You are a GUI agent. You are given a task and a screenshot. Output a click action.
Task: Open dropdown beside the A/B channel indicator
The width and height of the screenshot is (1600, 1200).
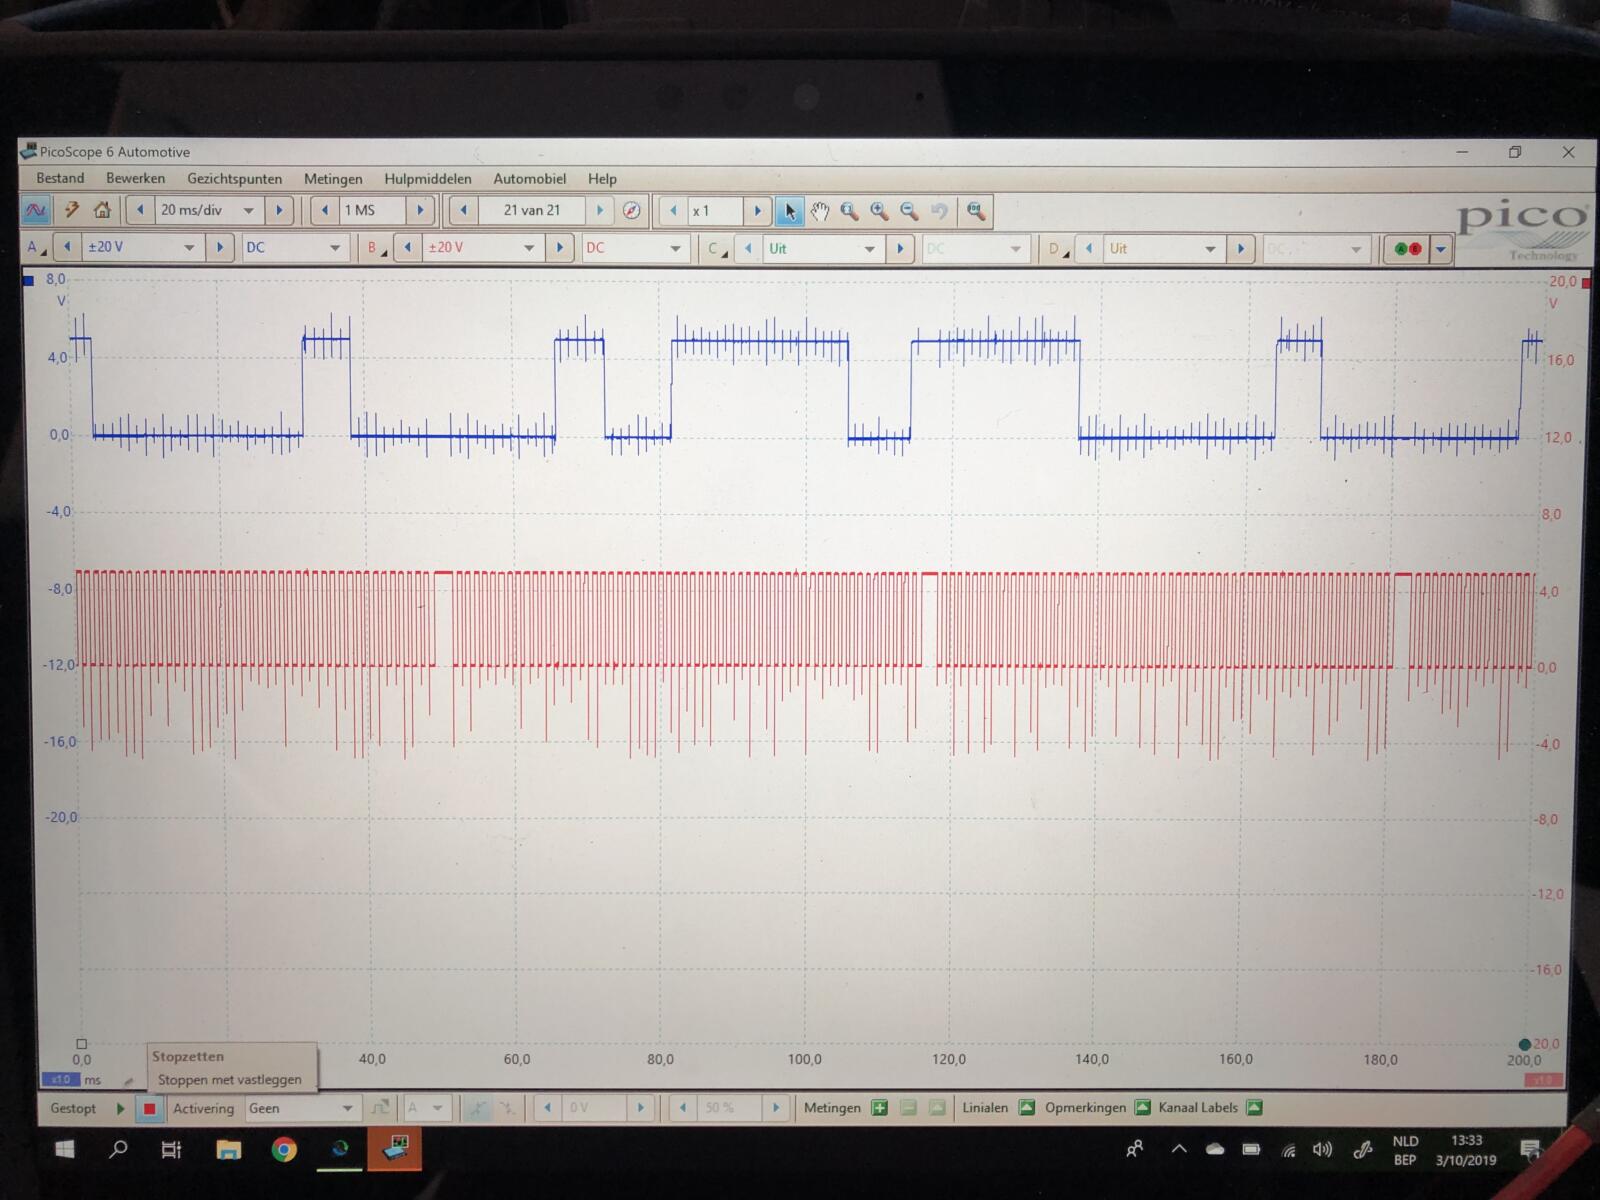tap(1441, 248)
